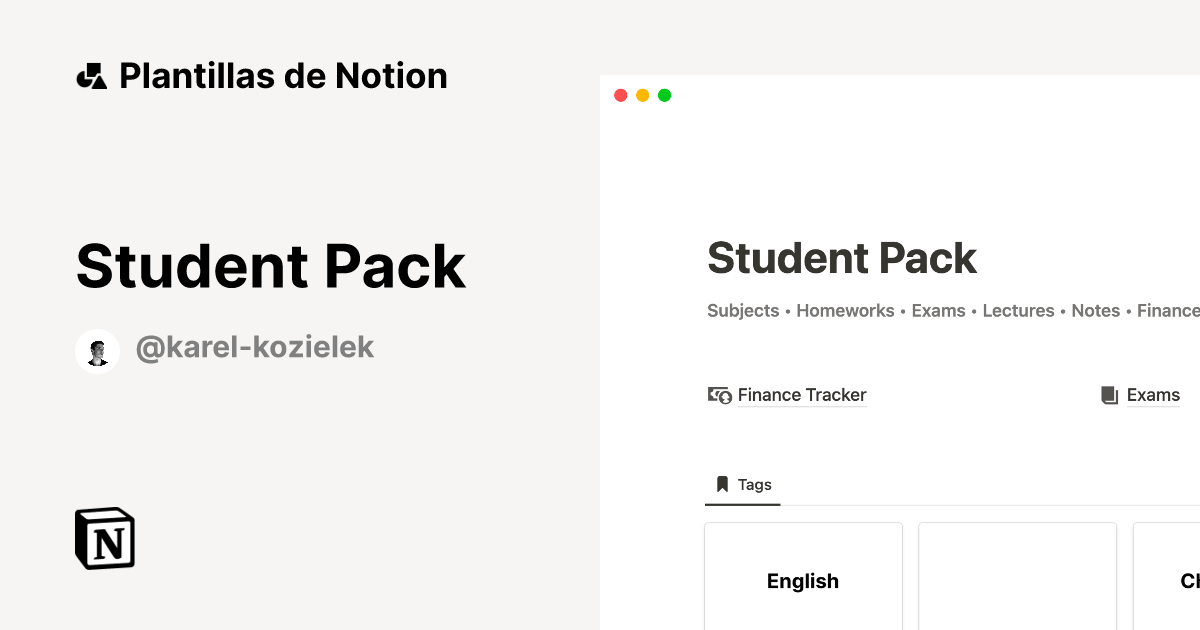This screenshot has width=1200, height=630.
Task: Select the Tags tab
Action: (x=743, y=484)
